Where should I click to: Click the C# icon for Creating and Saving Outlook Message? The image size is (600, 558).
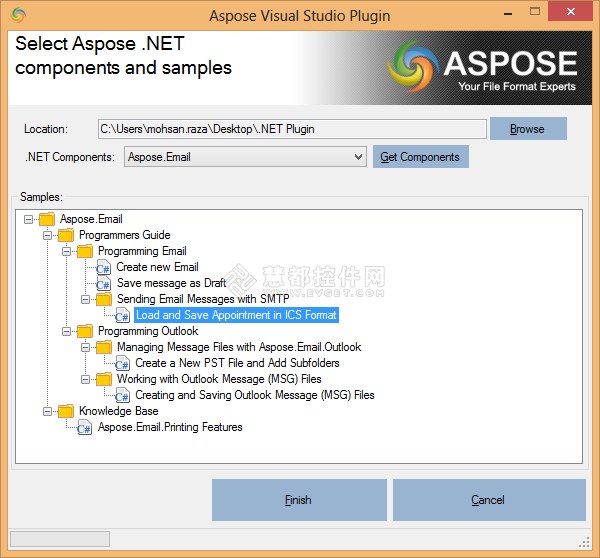[x=122, y=395]
